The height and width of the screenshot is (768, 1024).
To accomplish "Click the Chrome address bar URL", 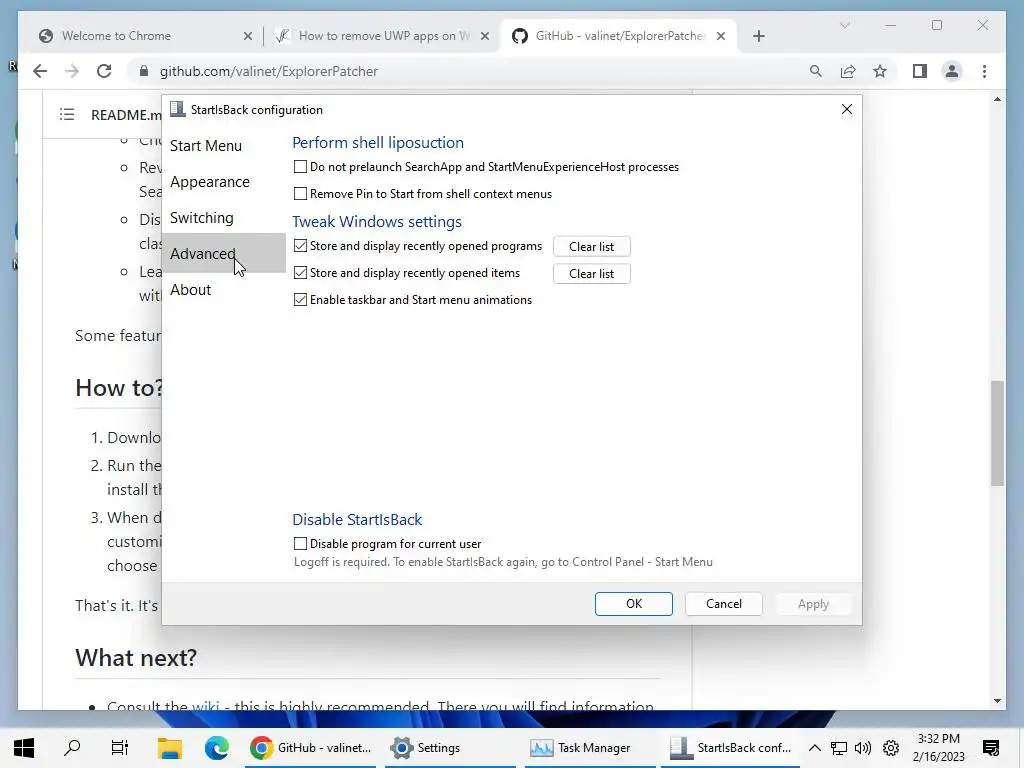I will point(268,71).
